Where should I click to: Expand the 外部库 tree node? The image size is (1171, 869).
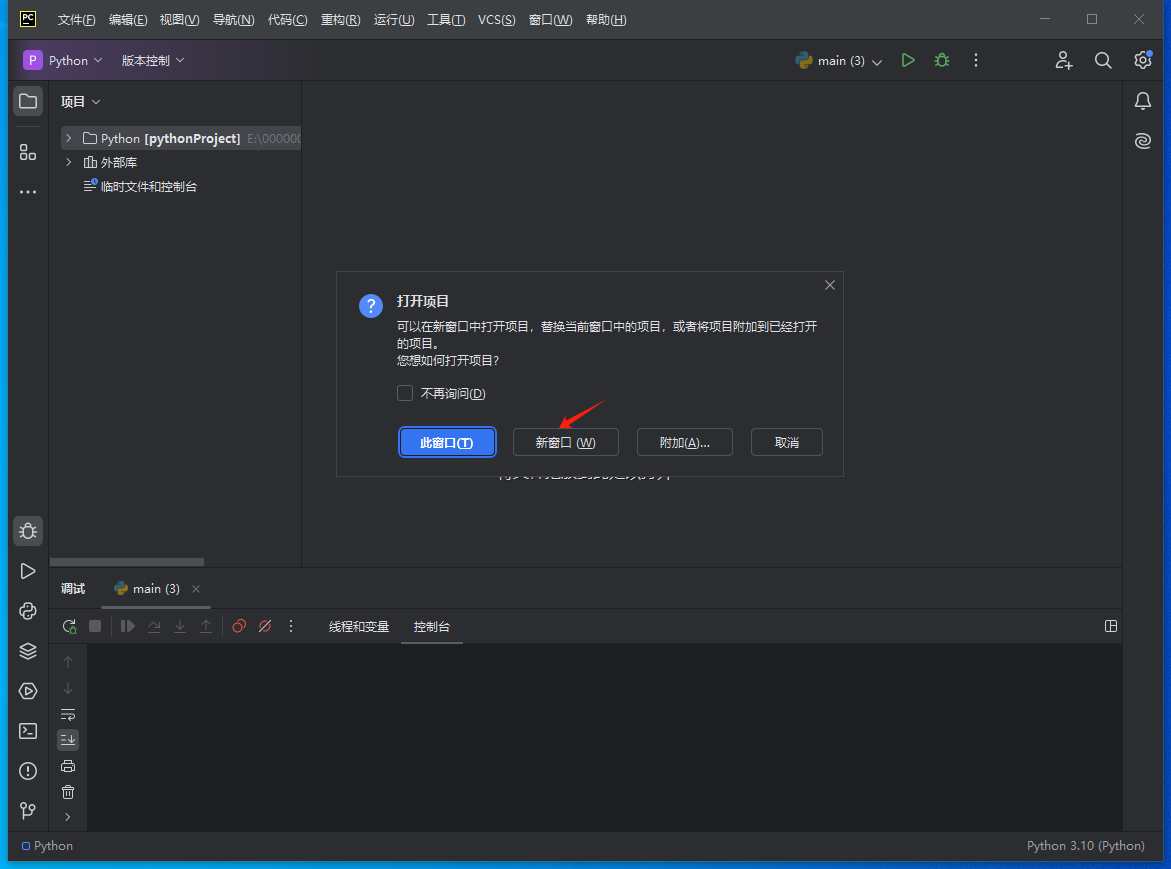pyautogui.click(x=69, y=162)
